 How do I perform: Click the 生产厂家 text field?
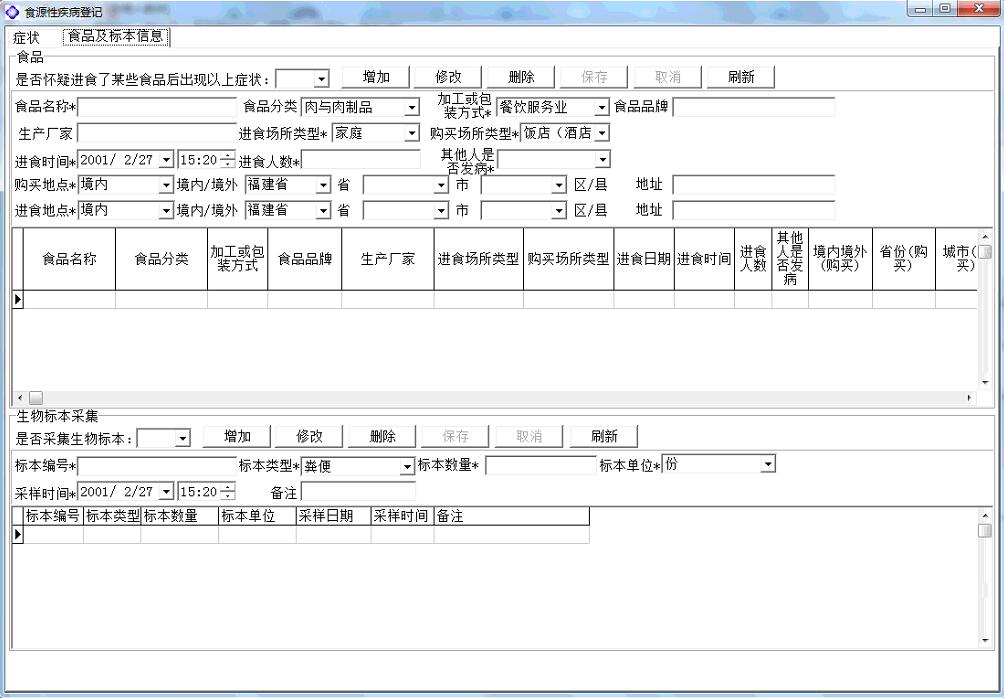[158, 133]
